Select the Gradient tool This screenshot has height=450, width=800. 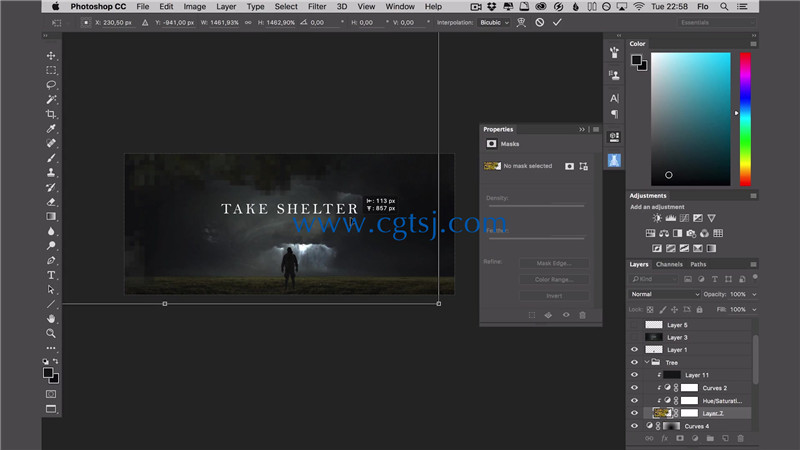[x=51, y=216]
